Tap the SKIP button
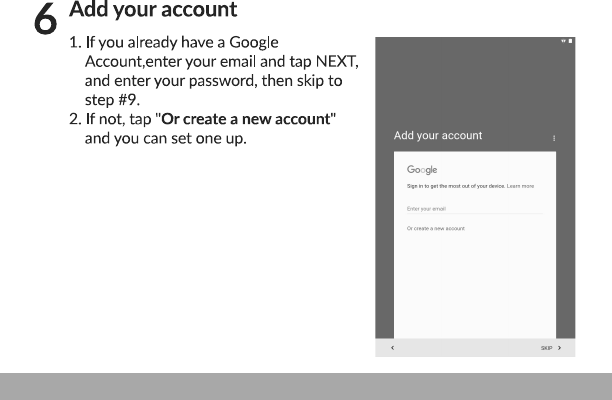 tap(546, 347)
